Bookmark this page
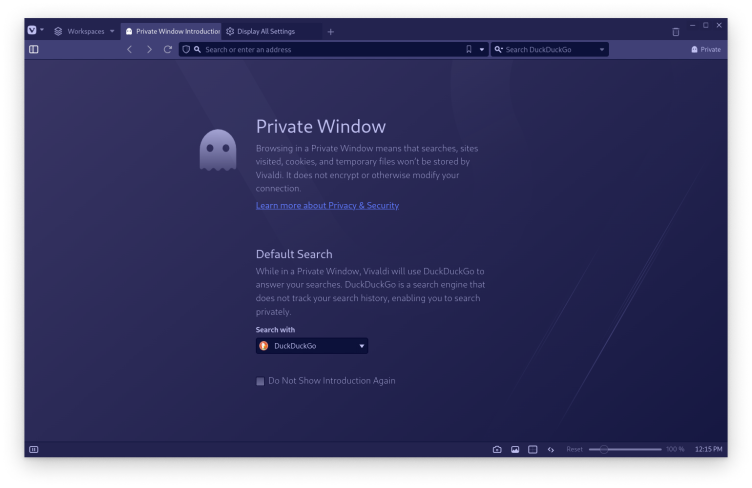This screenshot has height=488, width=752. [468, 49]
